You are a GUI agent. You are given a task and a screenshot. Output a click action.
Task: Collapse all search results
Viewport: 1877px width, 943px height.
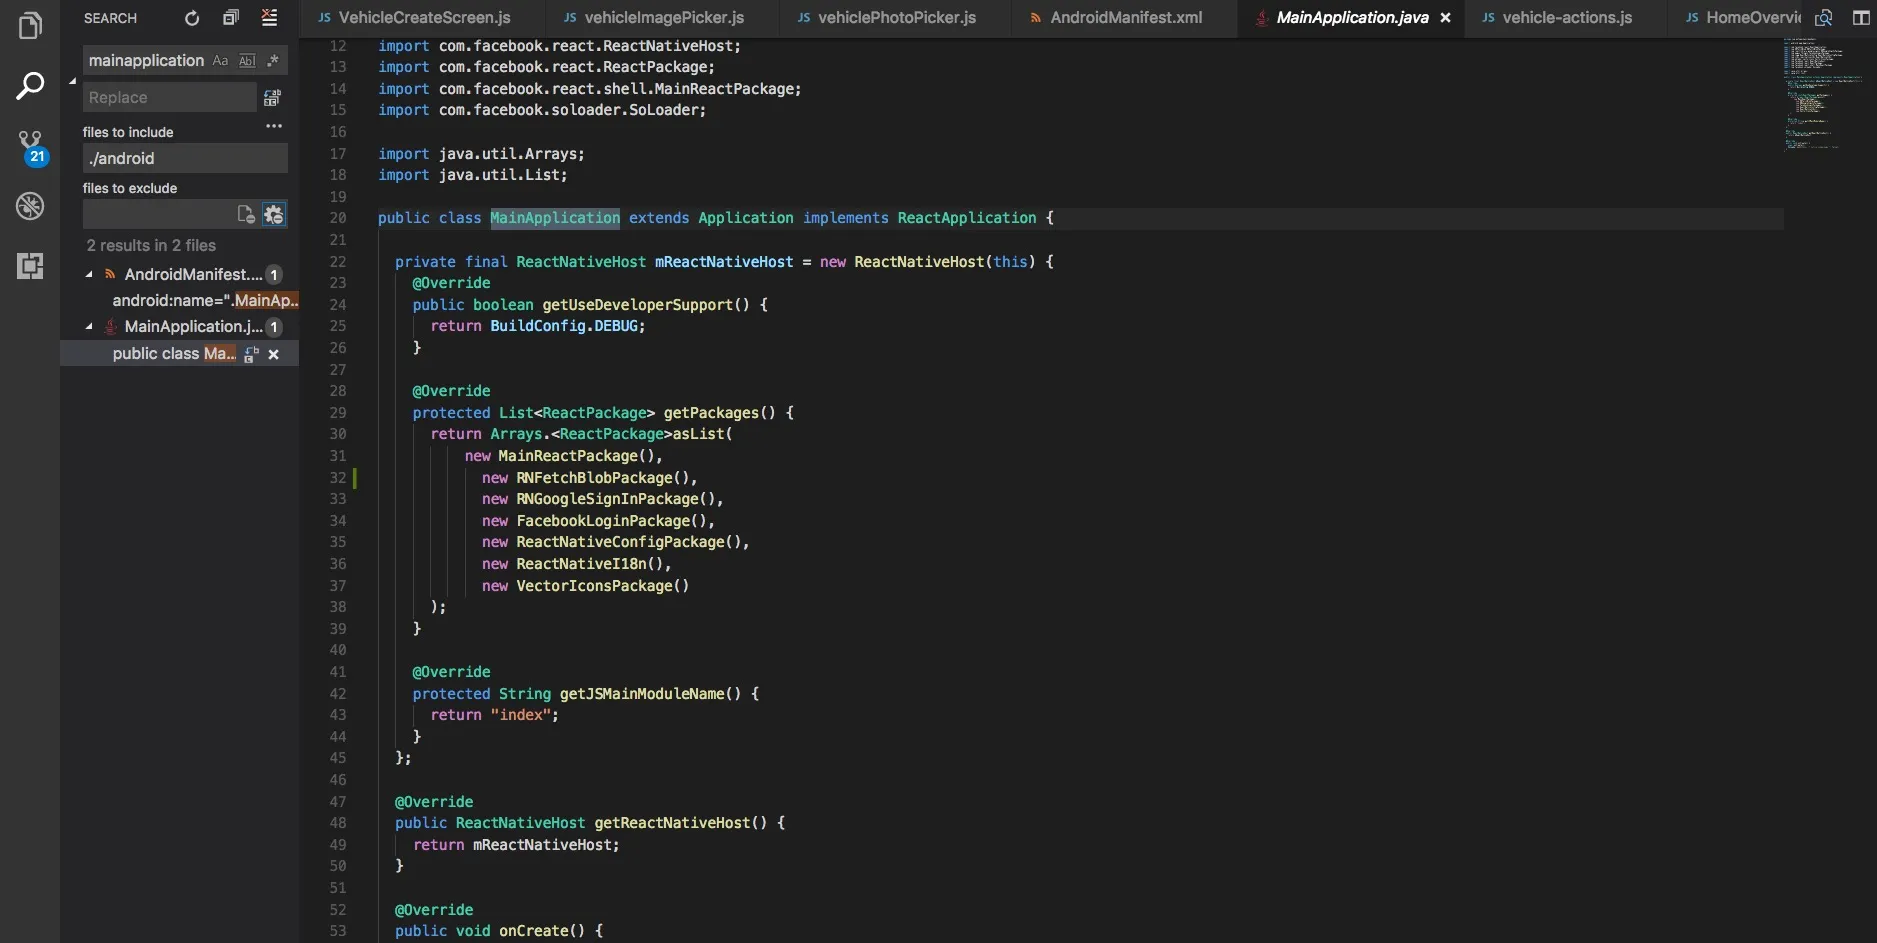(x=231, y=17)
